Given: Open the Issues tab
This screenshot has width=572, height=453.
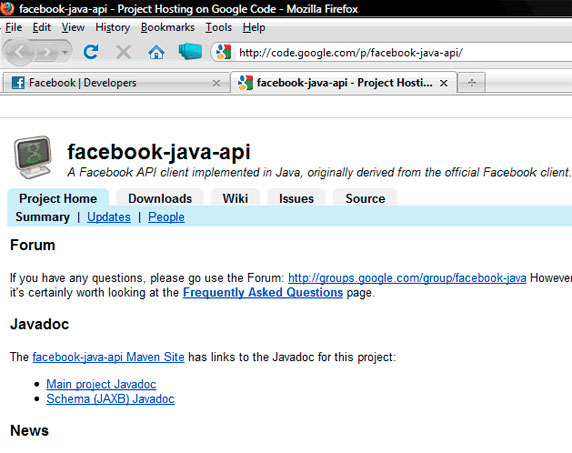Looking at the screenshot, I should tap(296, 198).
